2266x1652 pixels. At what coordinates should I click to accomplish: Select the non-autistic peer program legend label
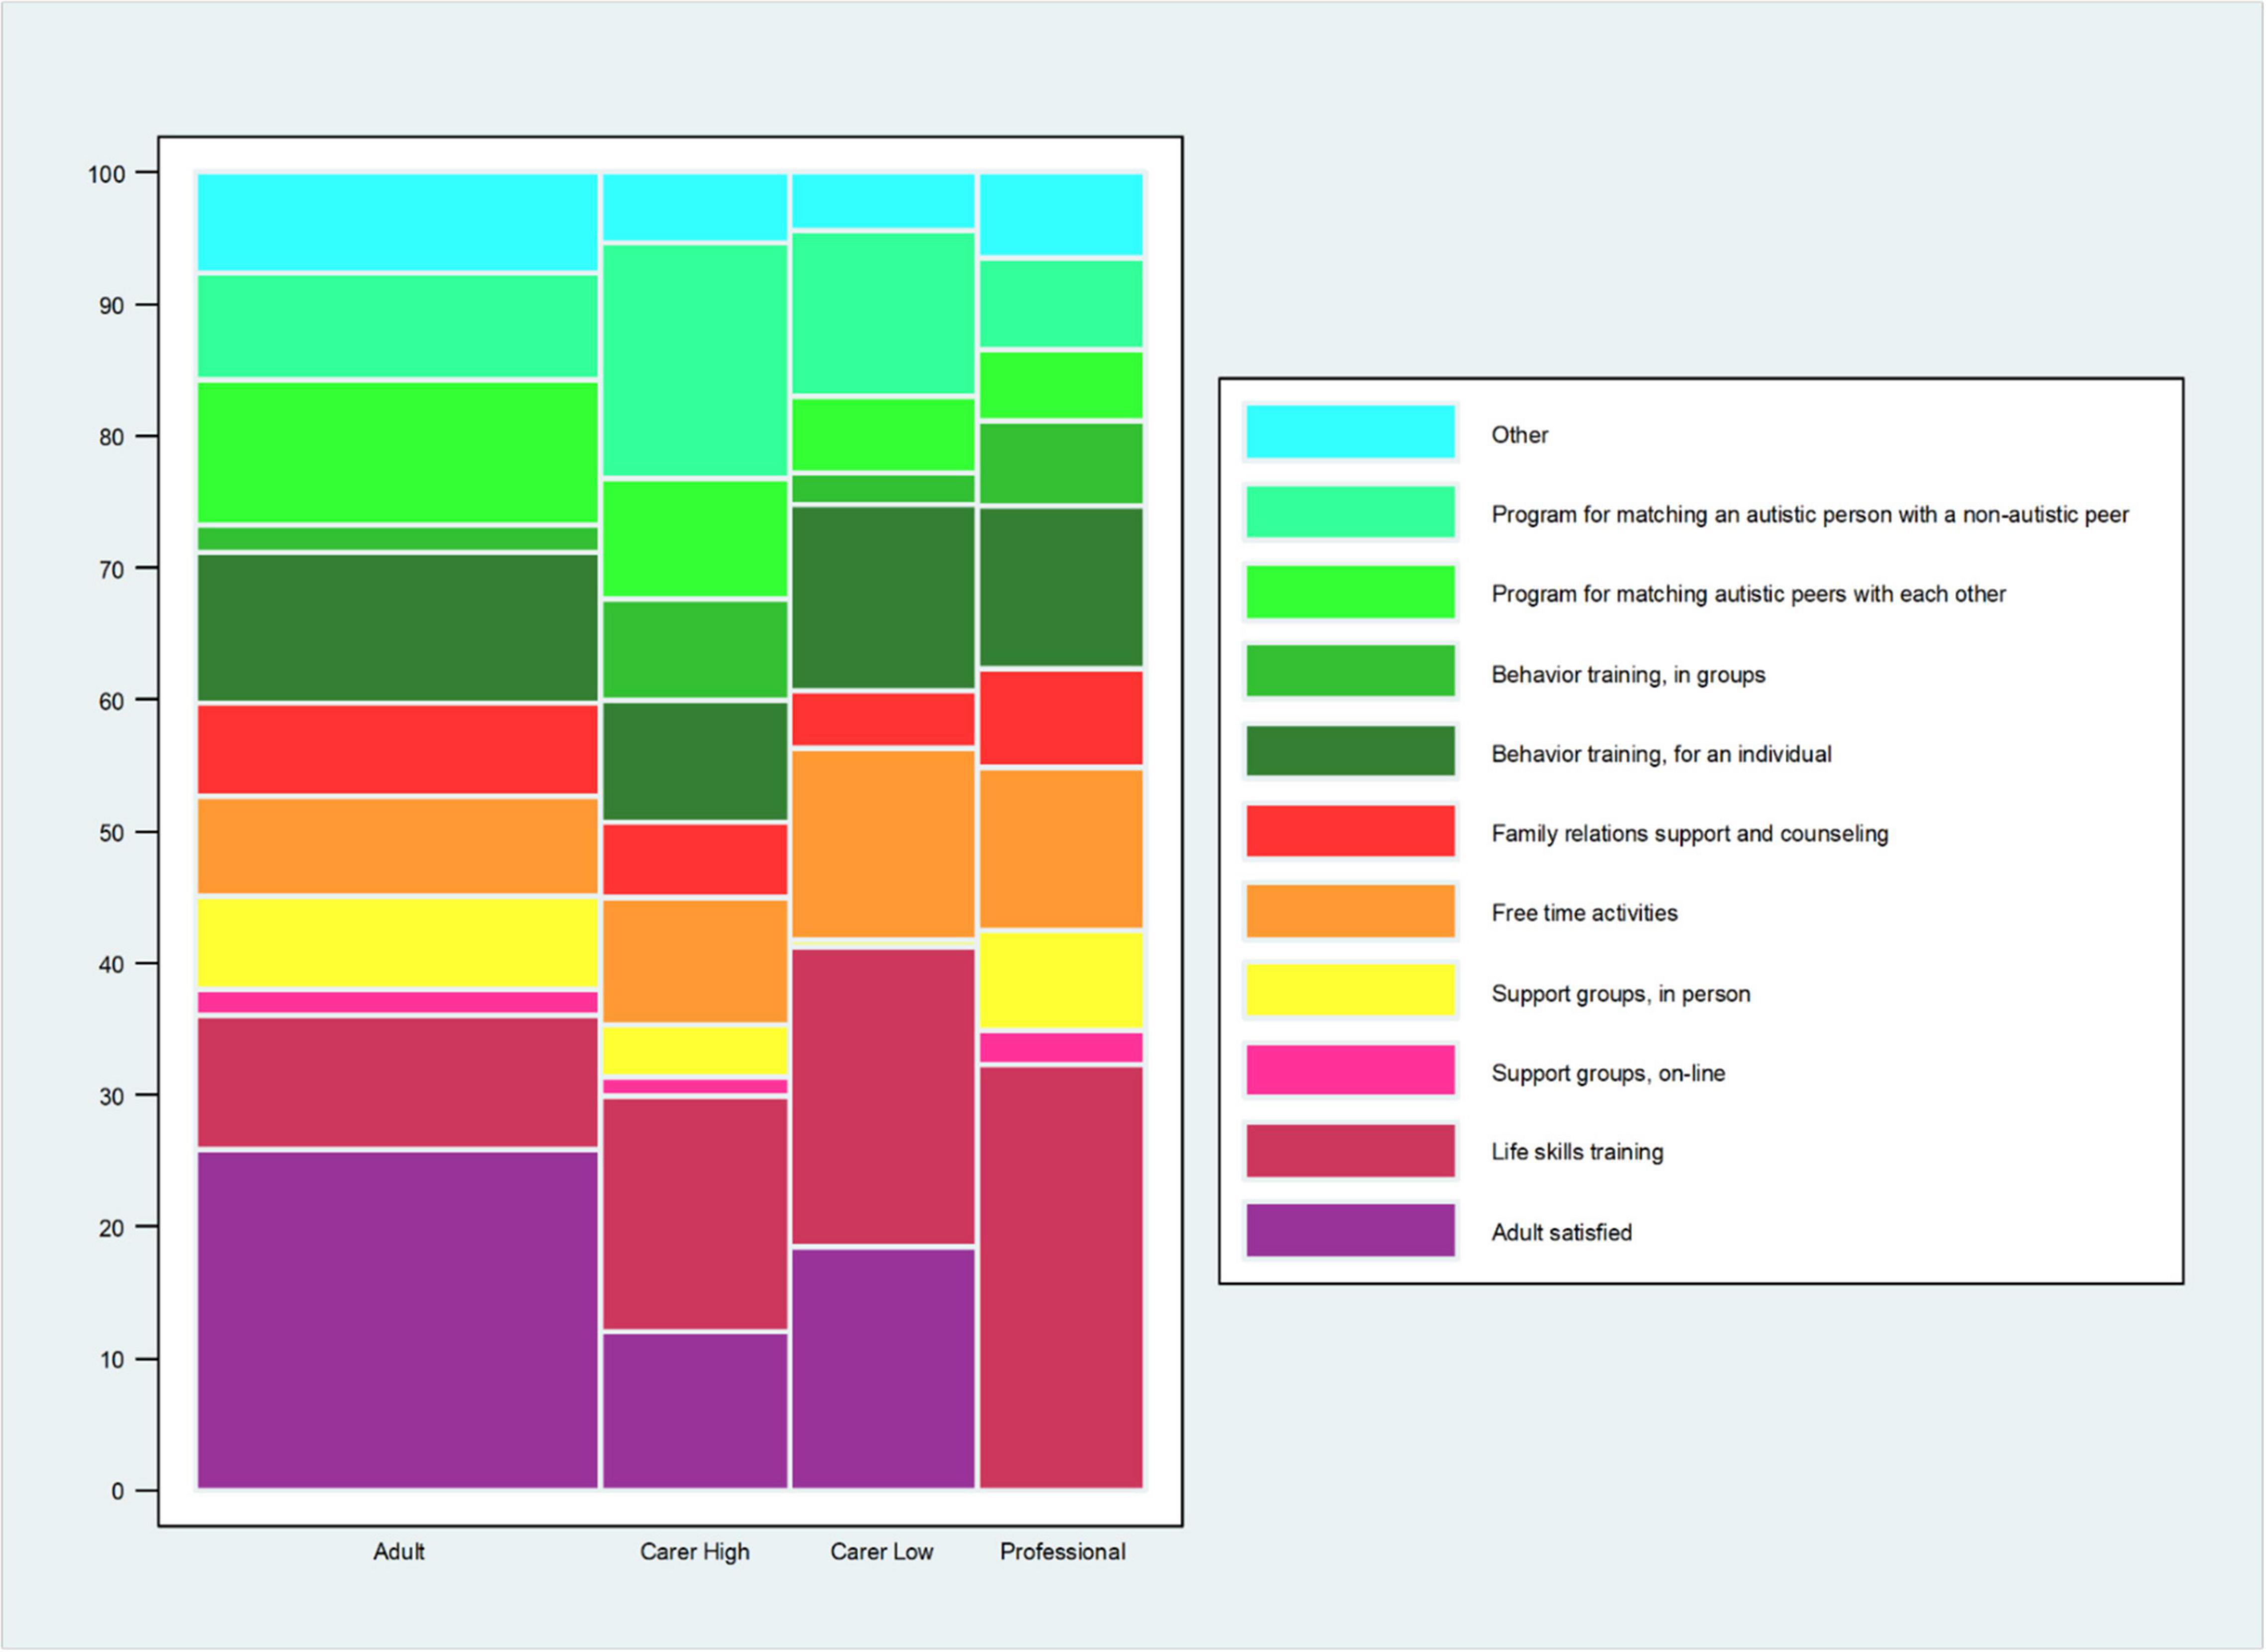coord(1810,515)
